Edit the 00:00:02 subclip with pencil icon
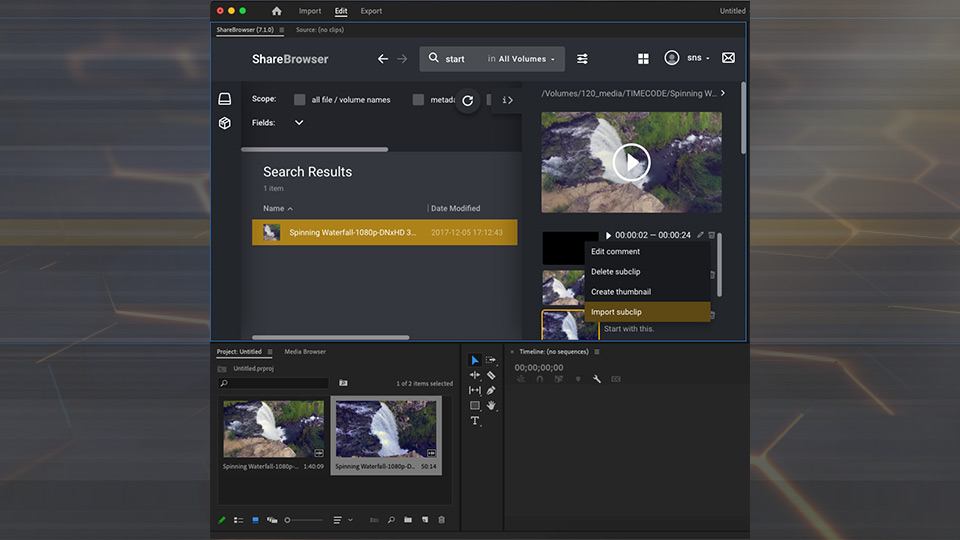 tap(700, 235)
